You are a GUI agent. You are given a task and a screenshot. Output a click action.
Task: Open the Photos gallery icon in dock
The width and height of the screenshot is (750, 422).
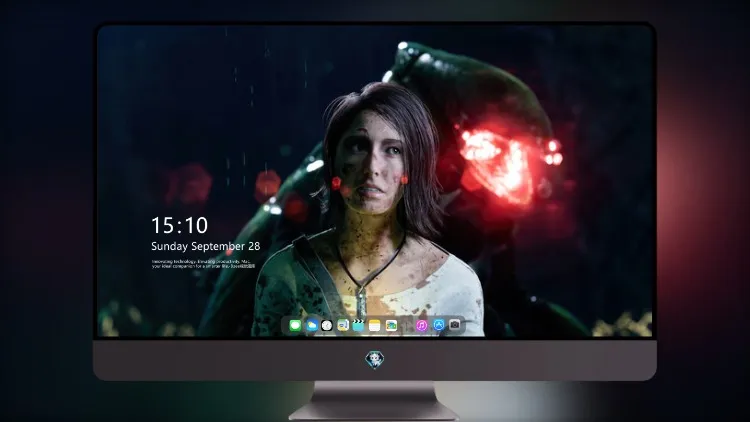(x=391, y=325)
